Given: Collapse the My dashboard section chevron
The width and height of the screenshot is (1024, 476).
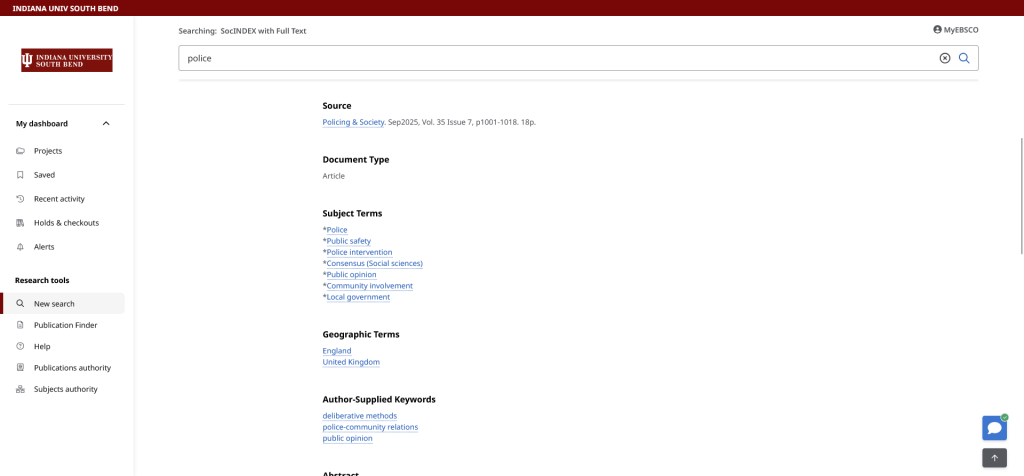Looking at the screenshot, I should click(x=106, y=123).
